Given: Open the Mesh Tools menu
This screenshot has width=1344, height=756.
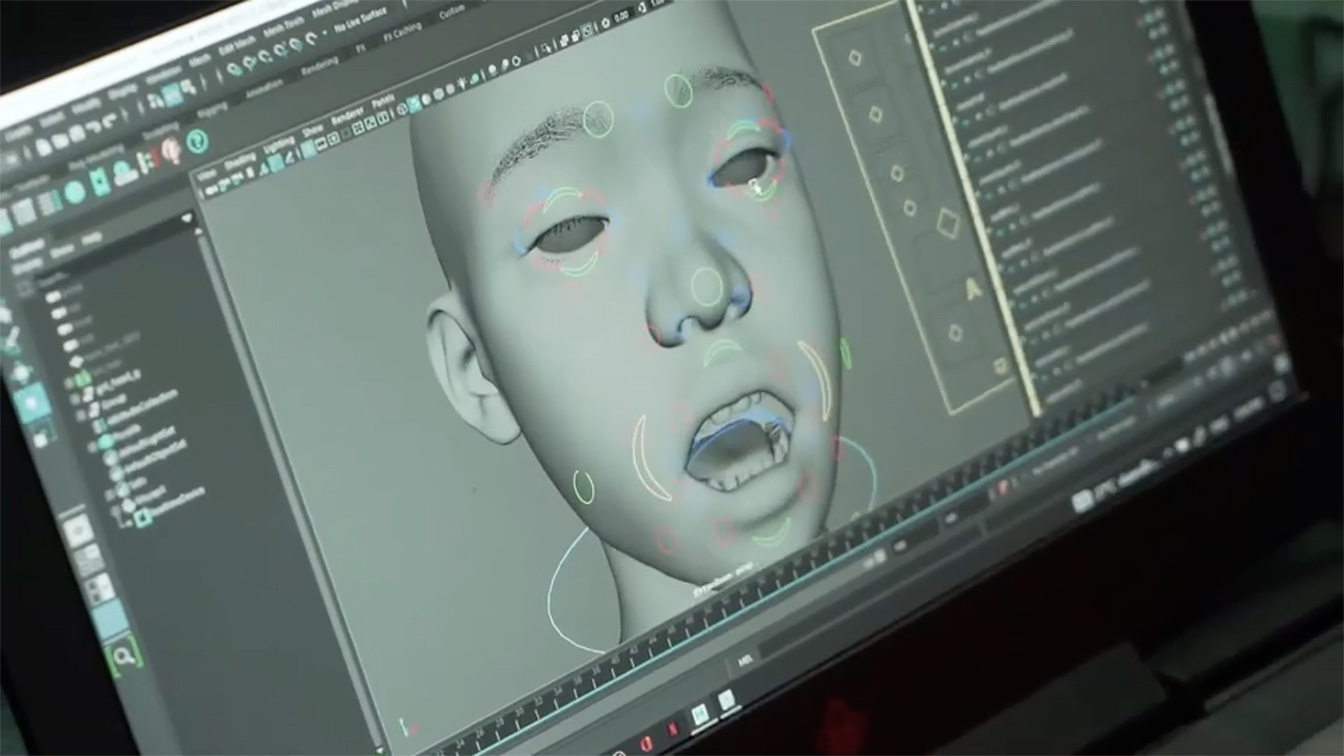Looking at the screenshot, I should click(x=283, y=27).
